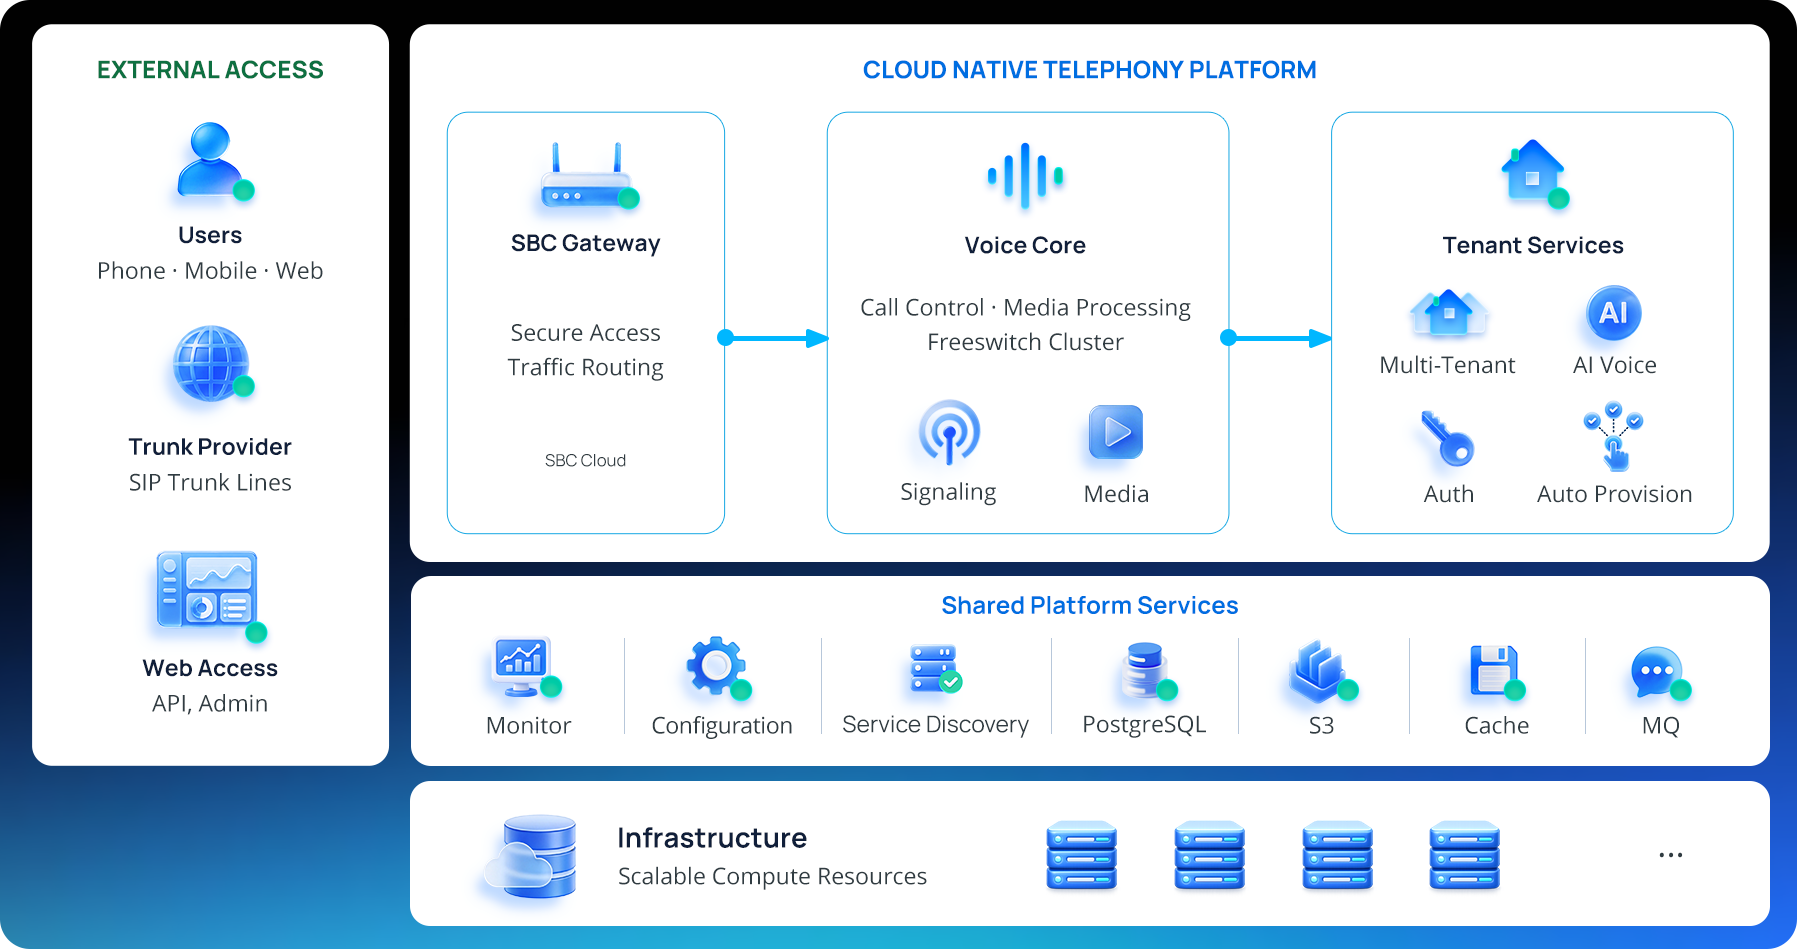Screen dimensions: 1797x949
Task: Click the 'Freeswitch Cluster' text
Action: click(x=1026, y=343)
